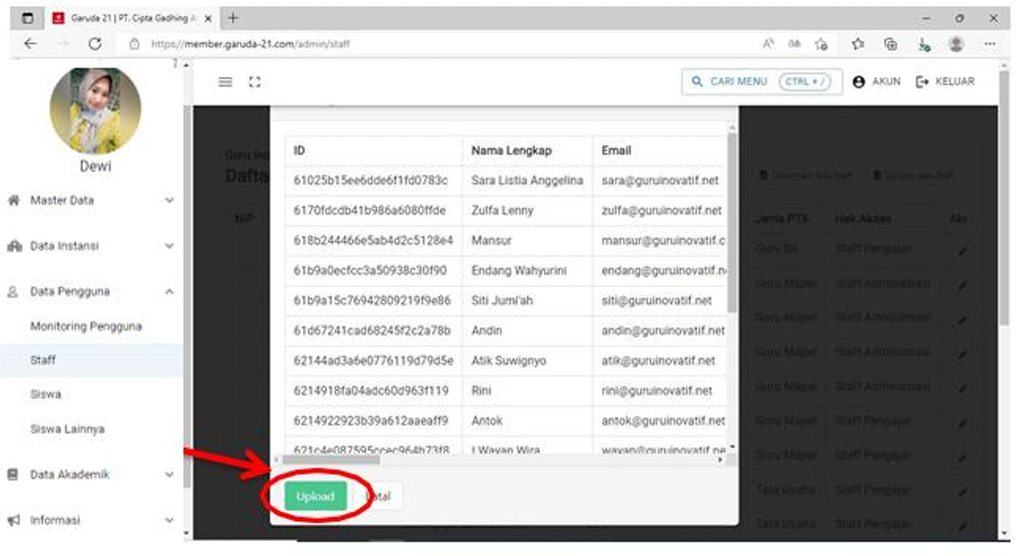Click the Data Pengguna user icon
This screenshot has width=1020, height=556.
(12, 291)
